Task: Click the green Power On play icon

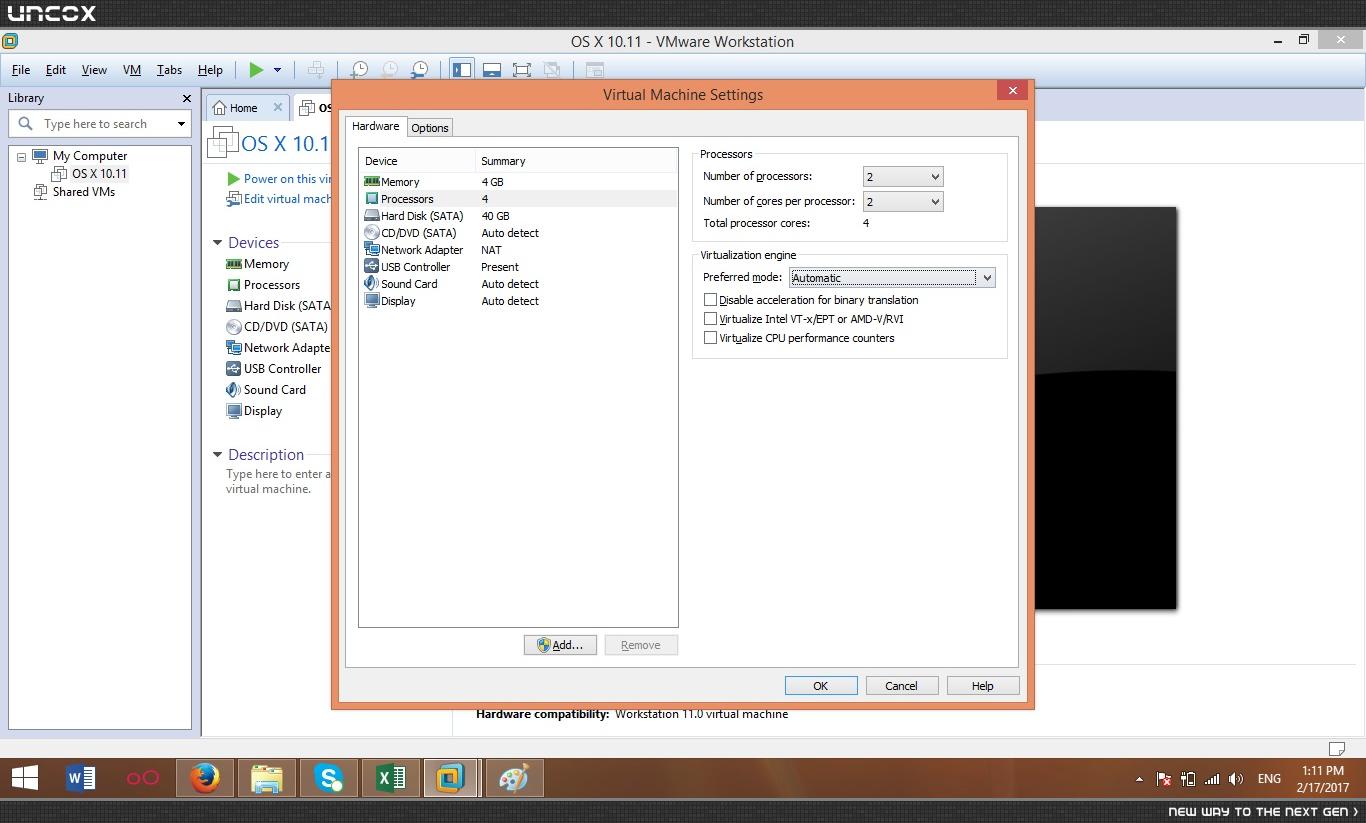Action: pos(257,70)
